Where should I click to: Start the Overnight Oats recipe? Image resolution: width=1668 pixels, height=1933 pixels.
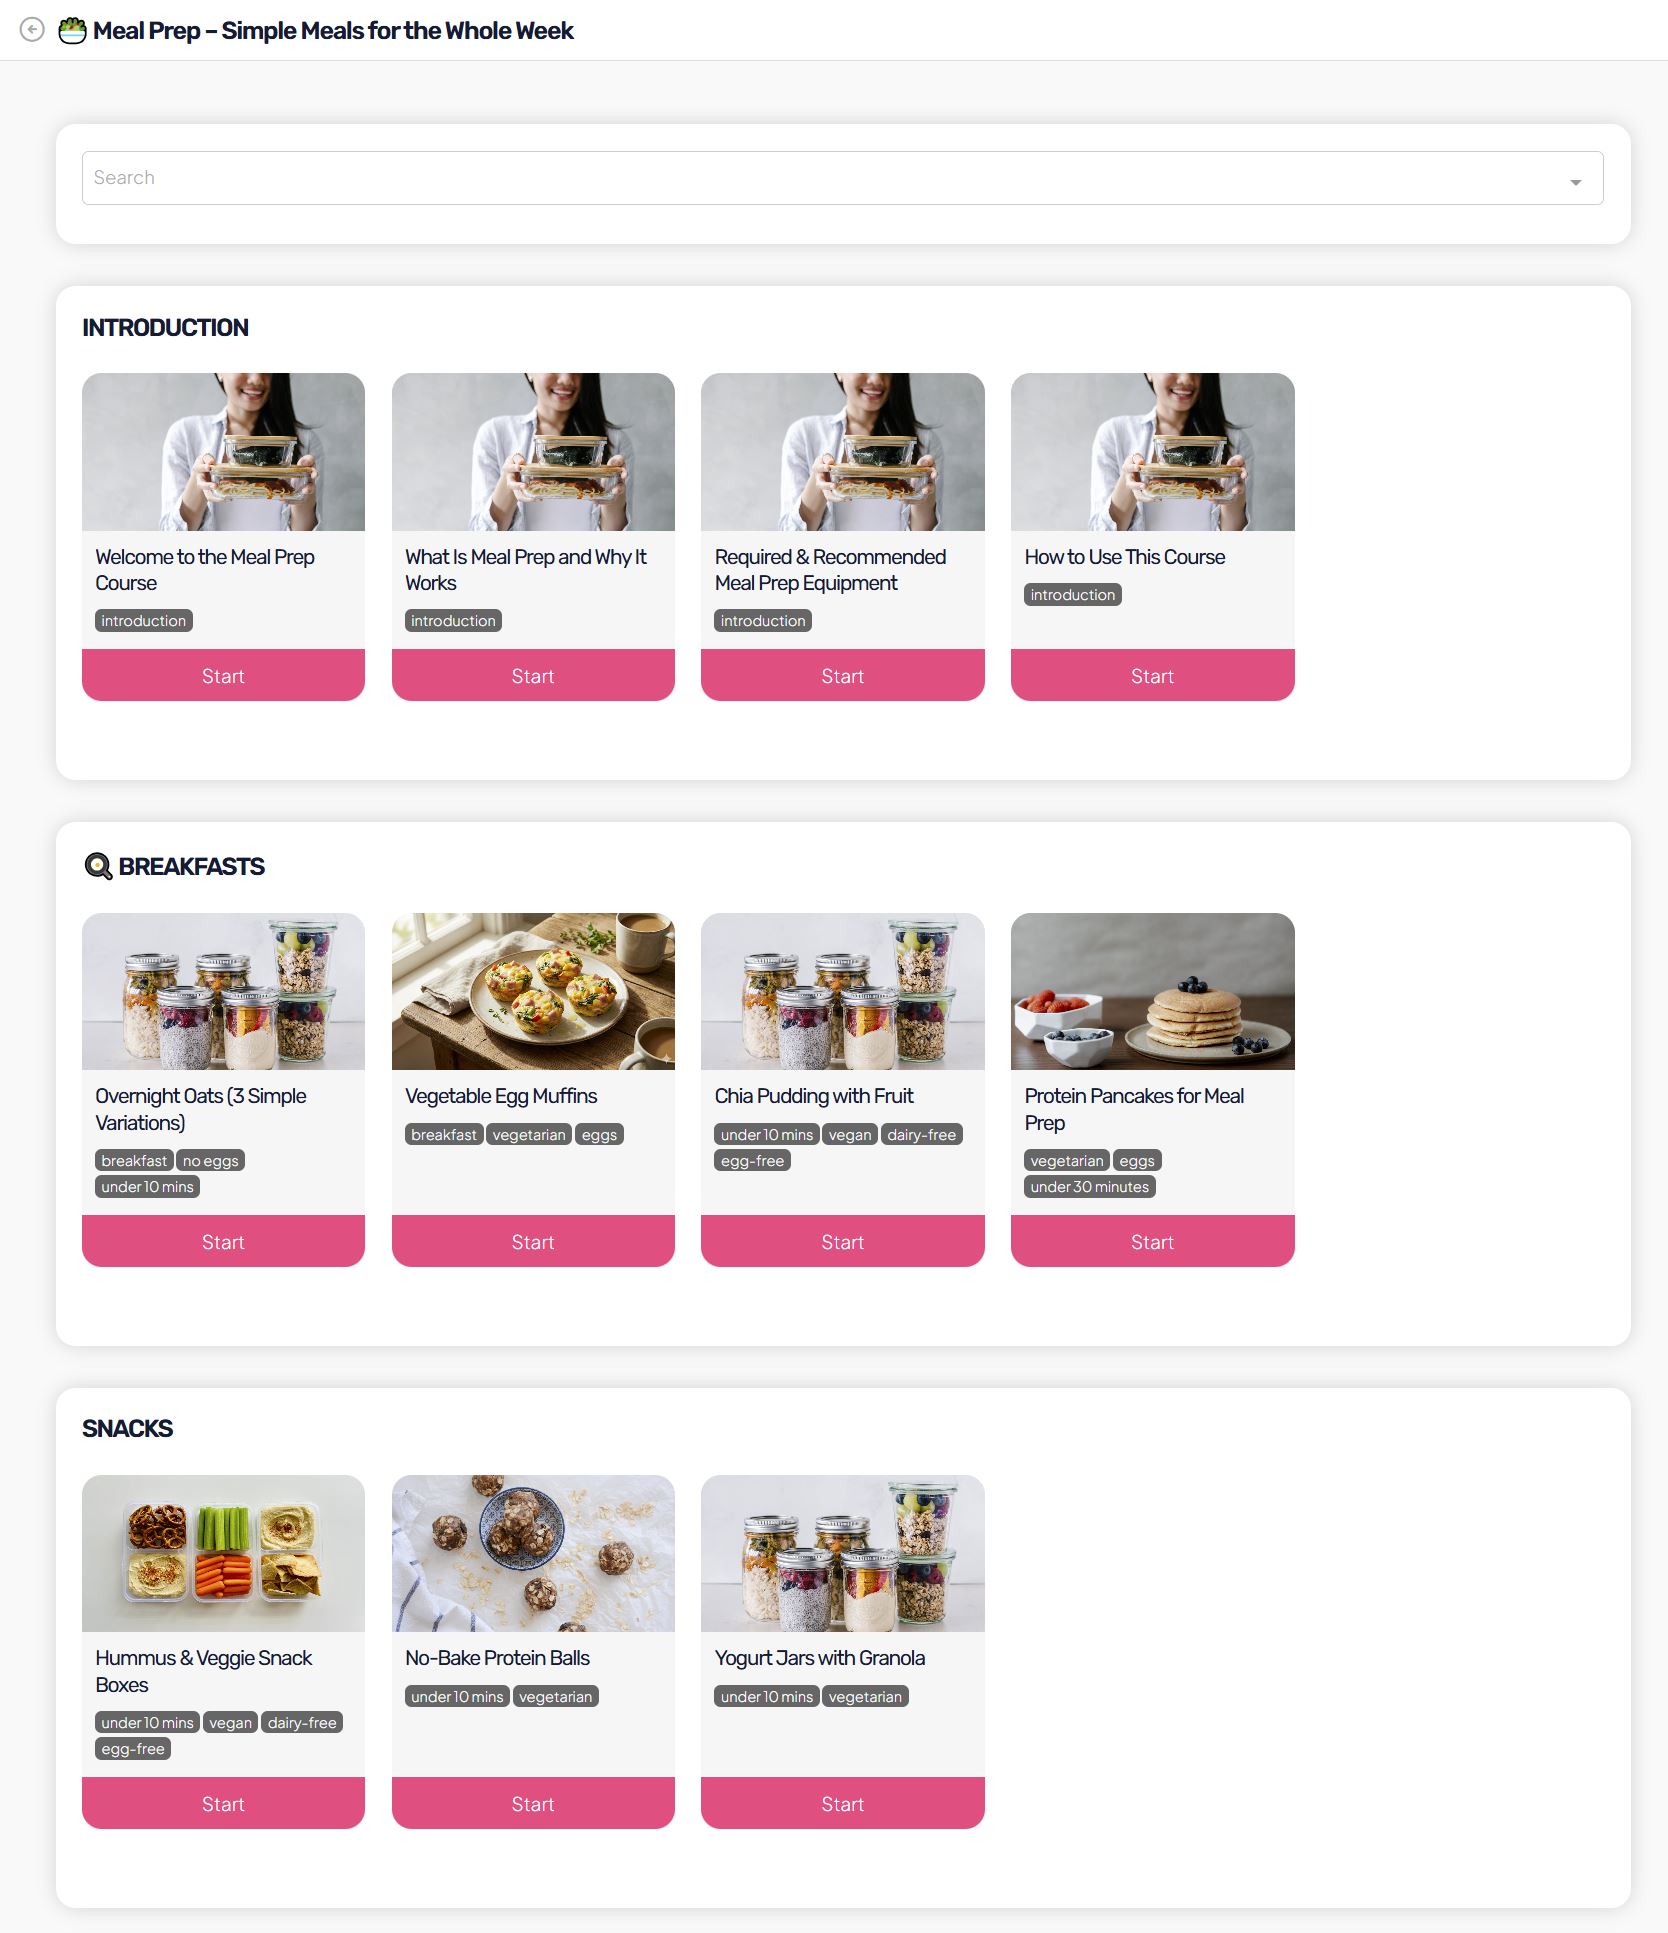pyautogui.click(x=223, y=1242)
